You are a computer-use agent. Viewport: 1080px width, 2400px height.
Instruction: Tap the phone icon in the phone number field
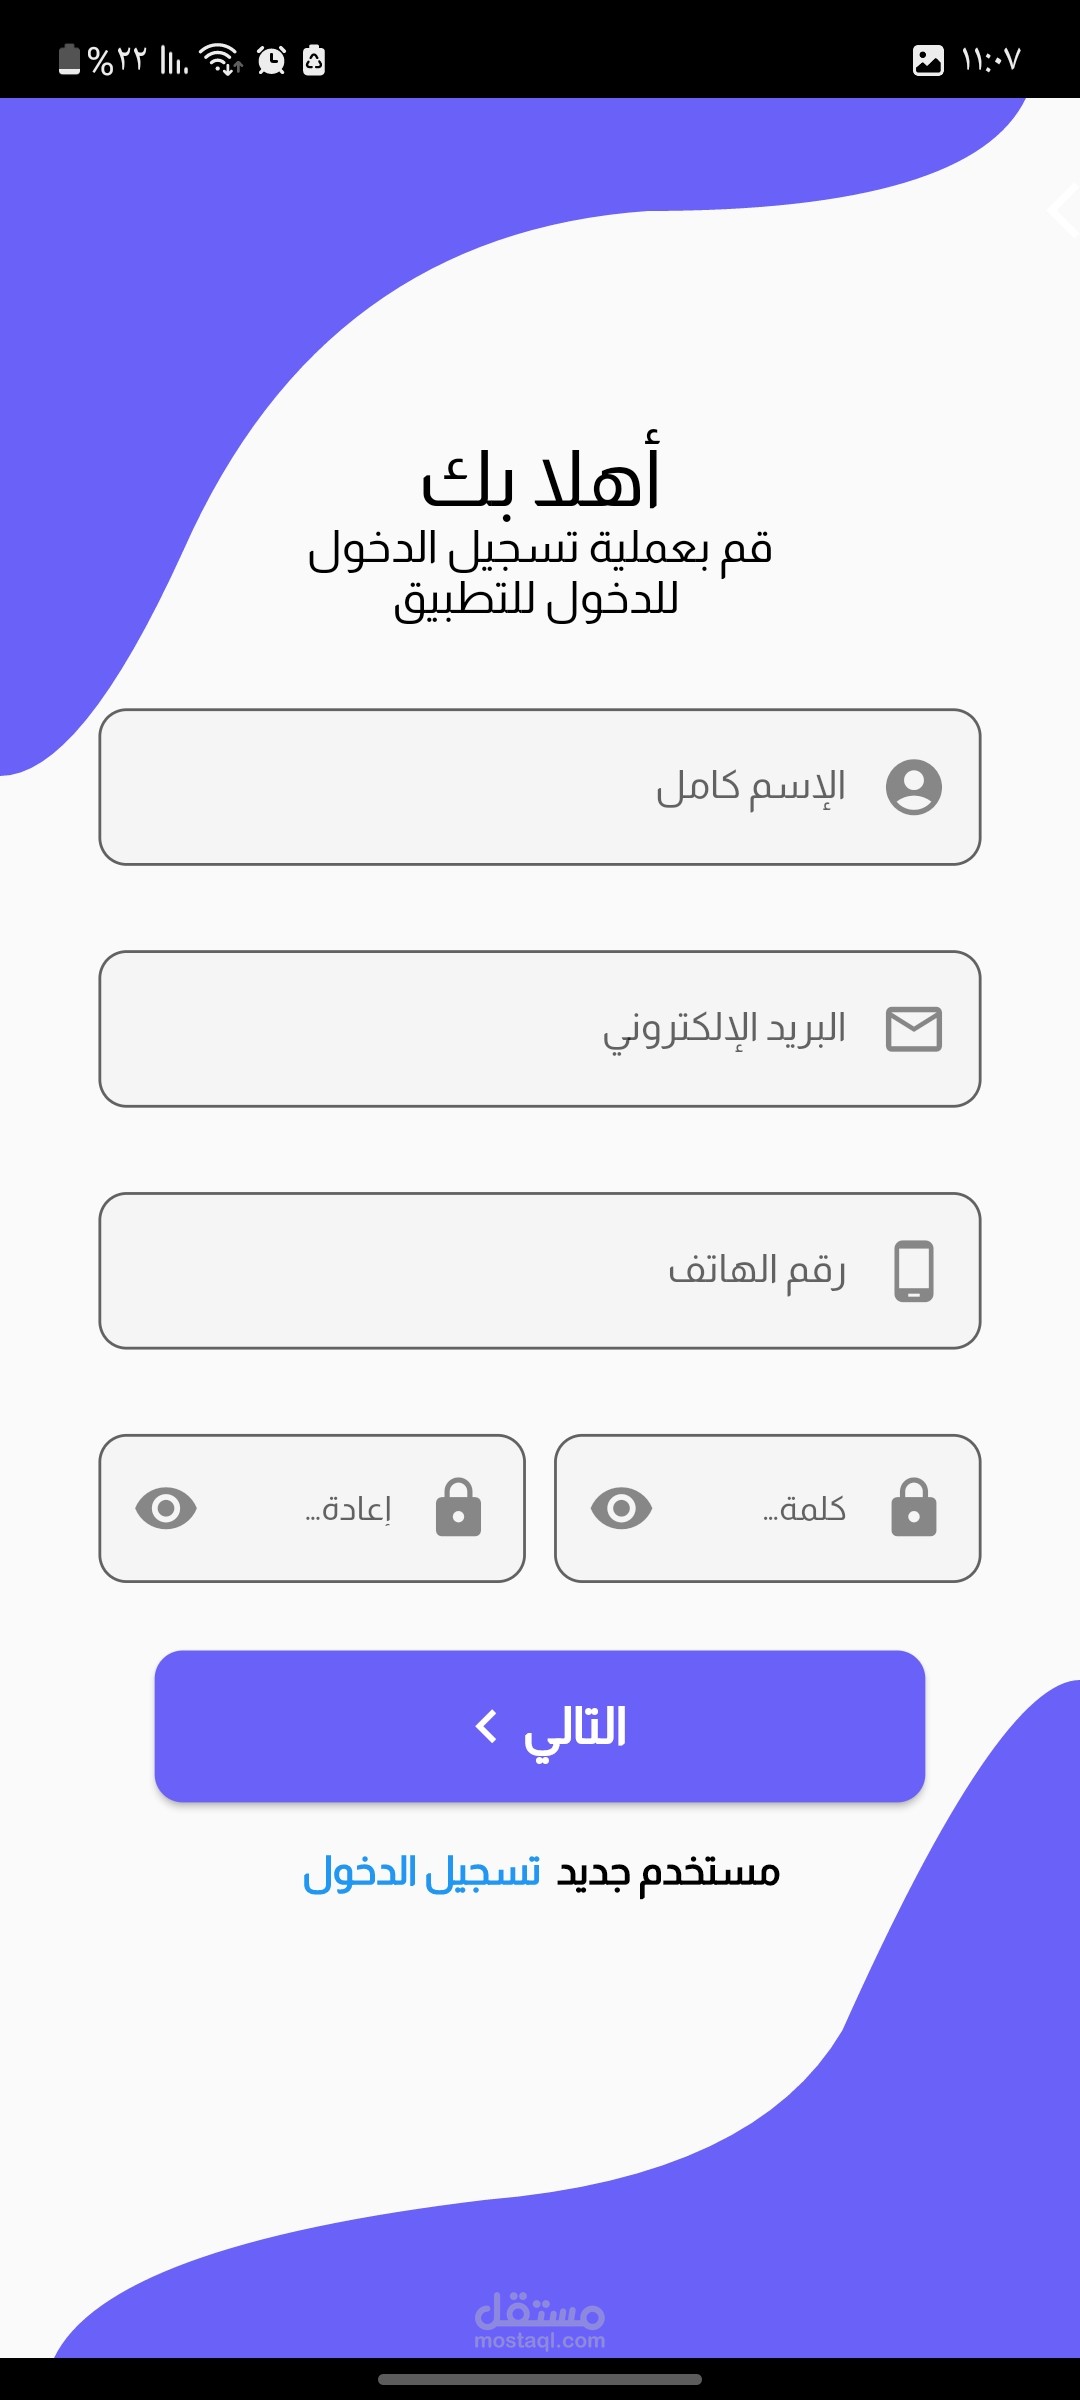click(x=914, y=1271)
